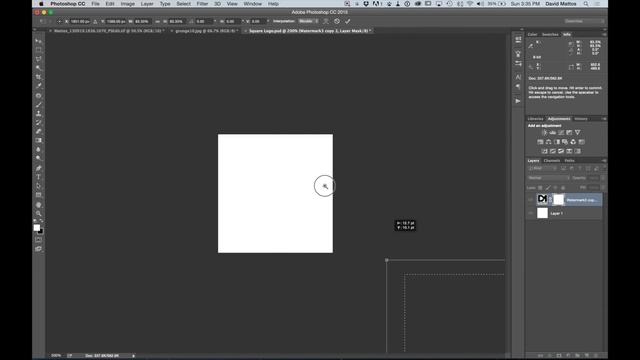This screenshot has width=640, height=360.
Task: Open the Filter menu
Action: coord(202,4)
